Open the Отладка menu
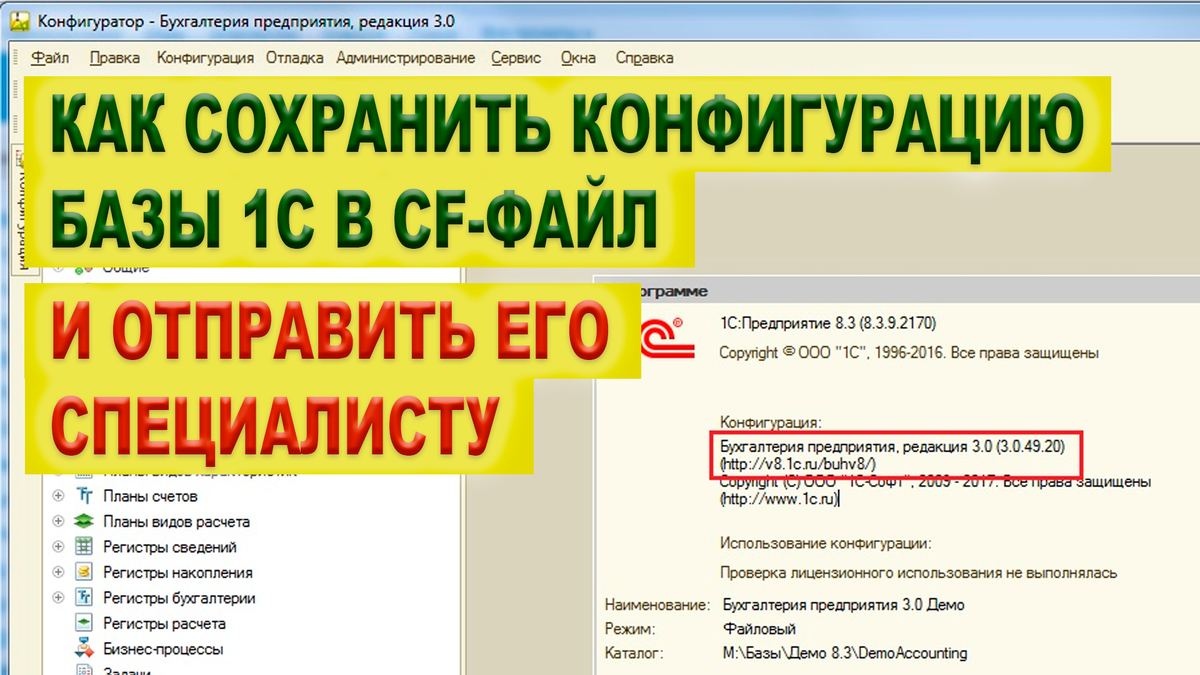Viewport: 1200px width, 675px height. click(x=295, y=58)
